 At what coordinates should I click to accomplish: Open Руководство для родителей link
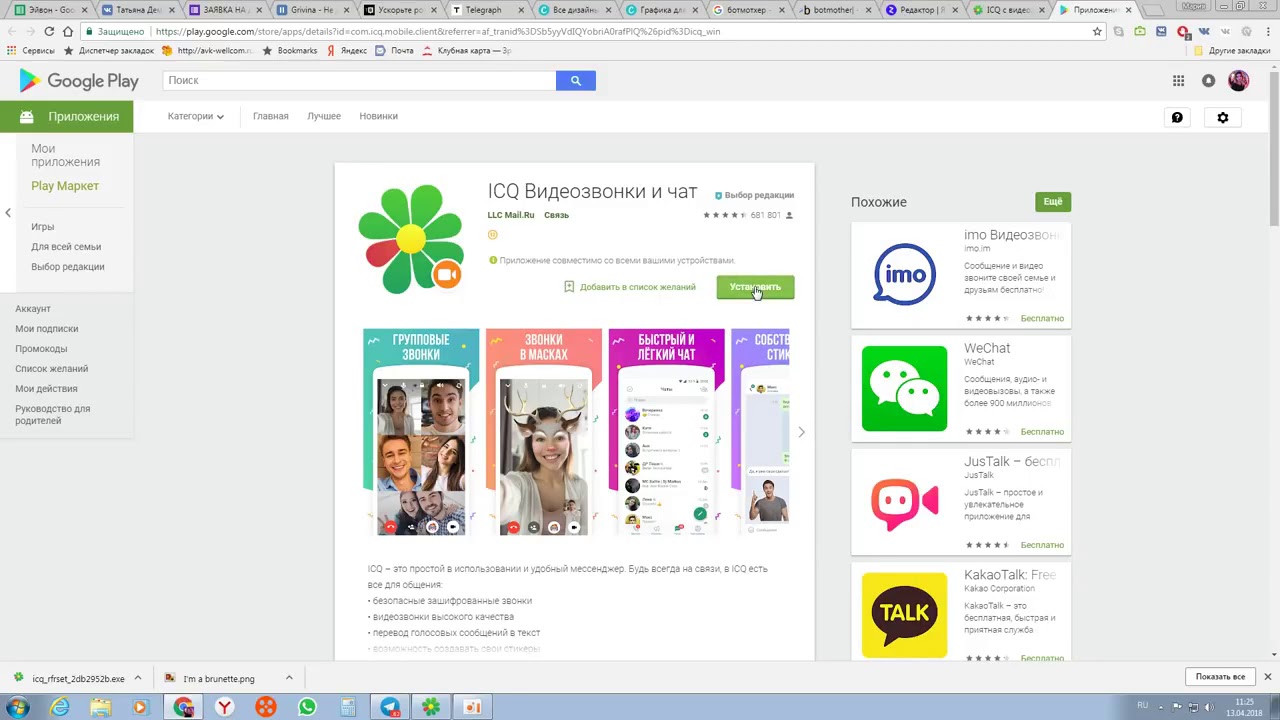[52, 415]
